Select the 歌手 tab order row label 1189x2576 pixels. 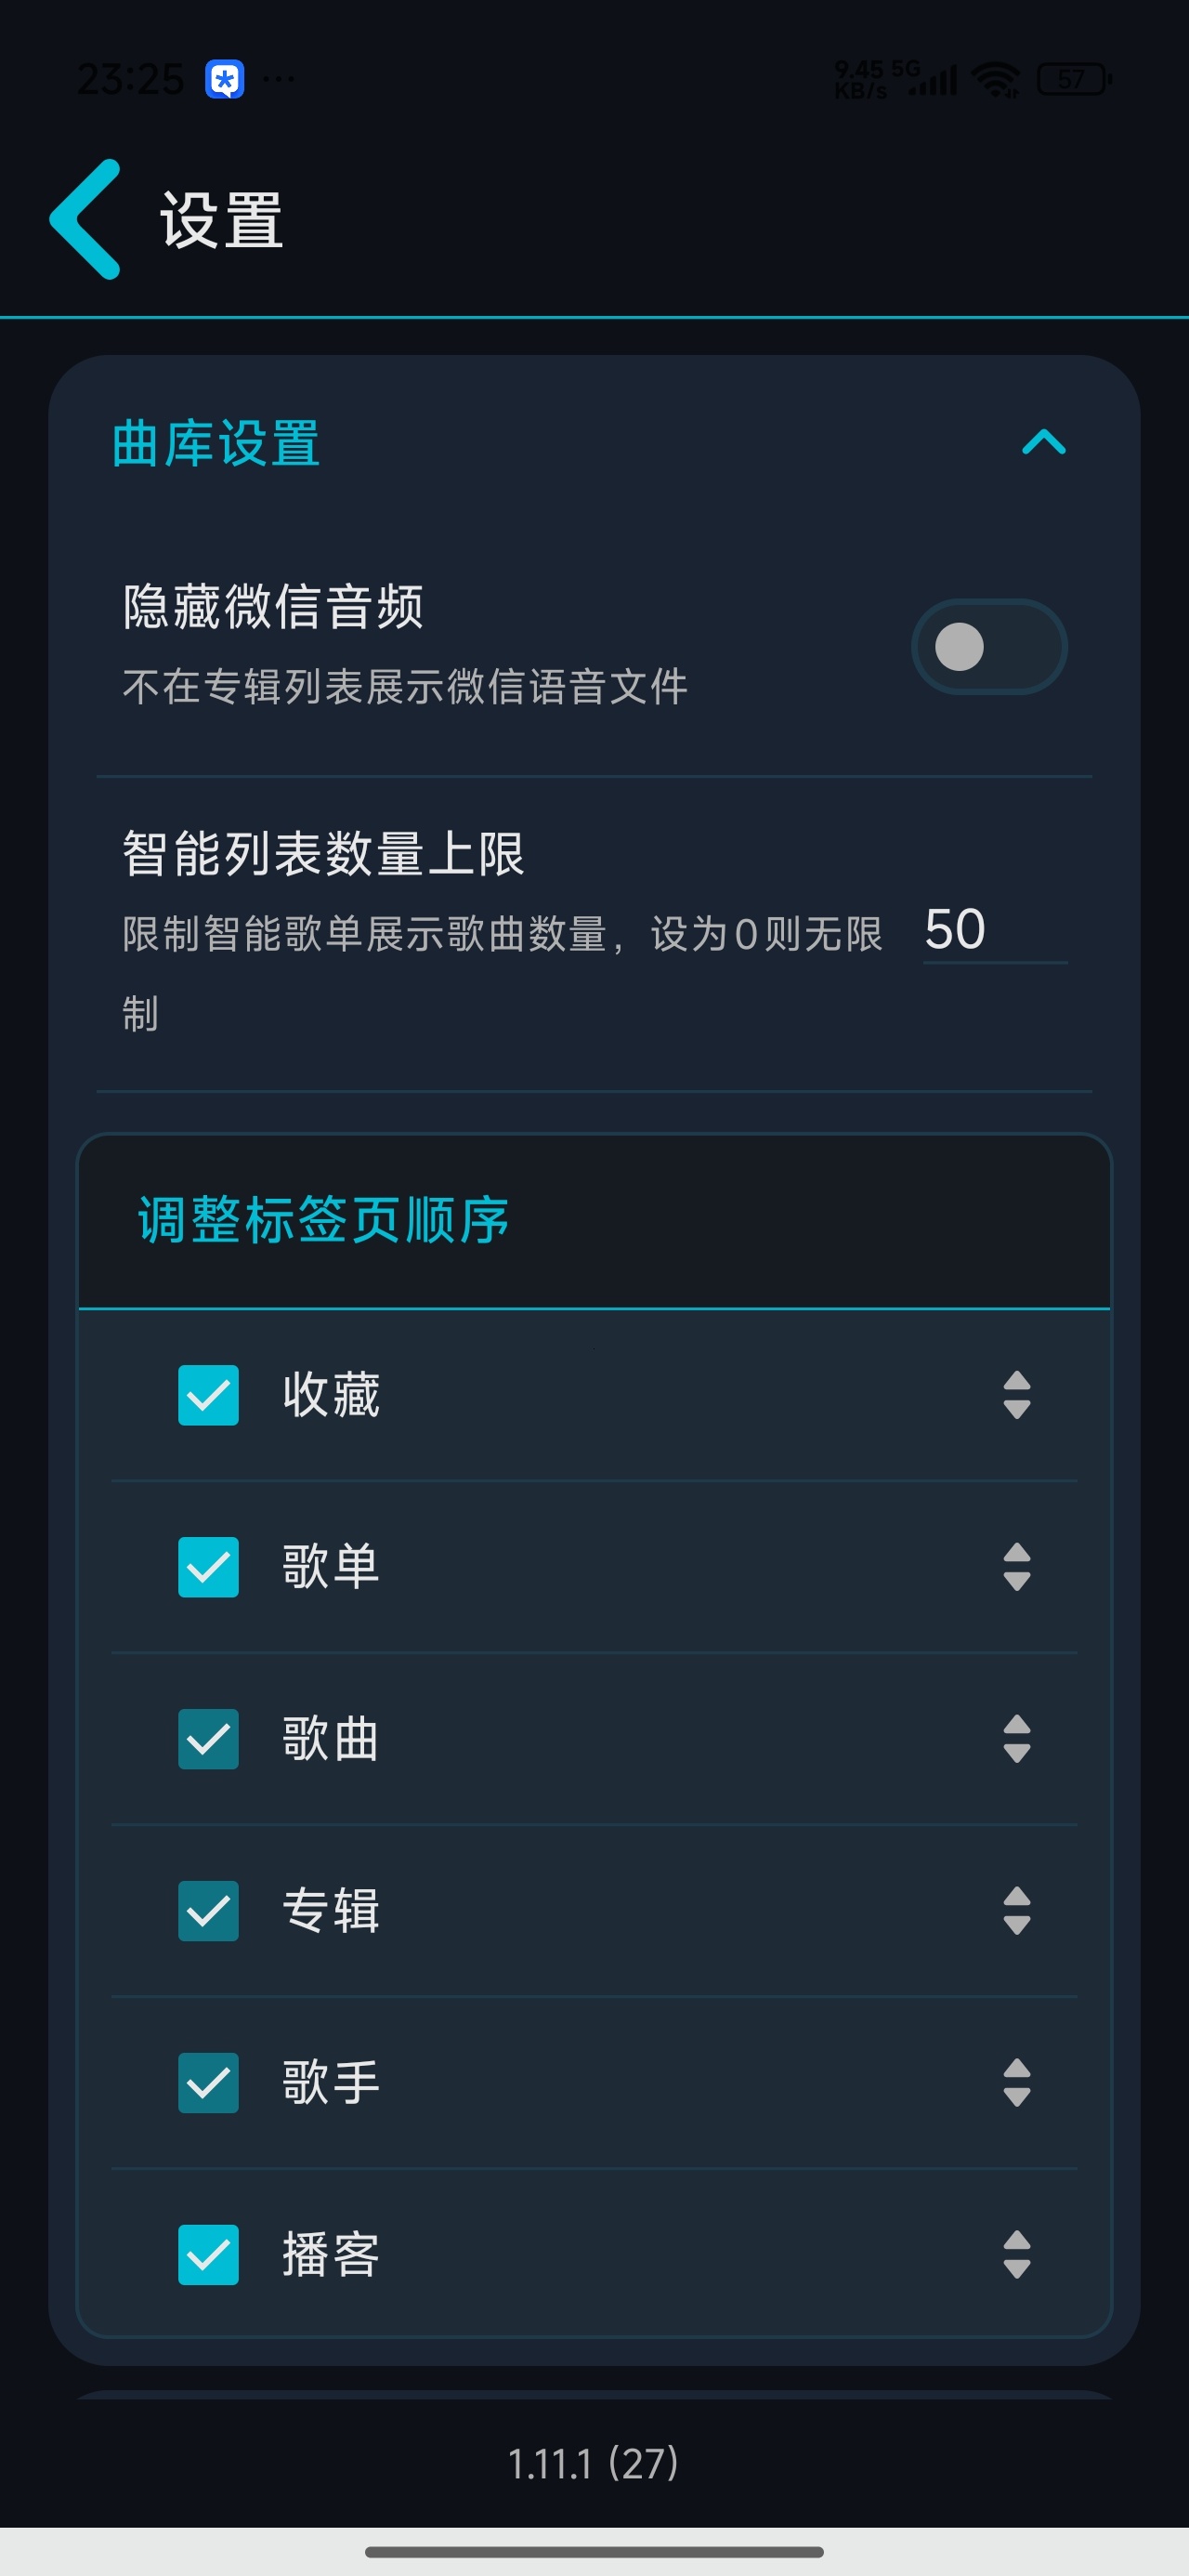[x=331, y=2082]
